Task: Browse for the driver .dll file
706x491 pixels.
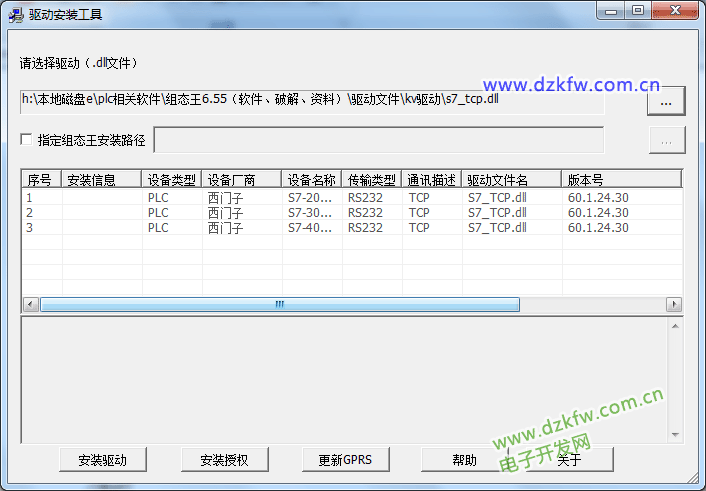Action: pos(666,101)
